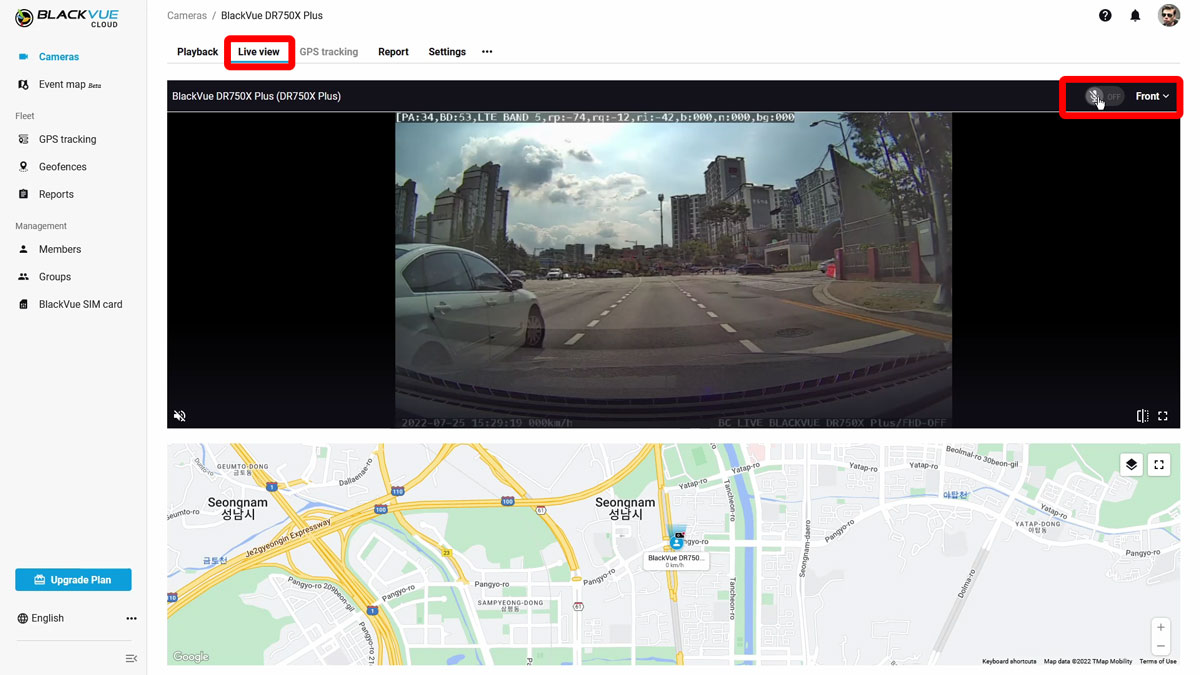Click the BlackVue DR750 map info label
This screenshot has width=1200, height=675.
[676, 561]
